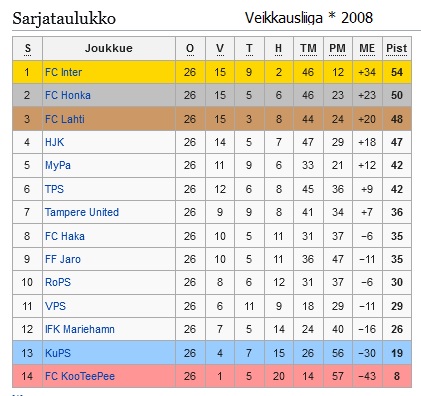421x396 pixels.
Task: Open the Tampere United link
Action: click(x=82, y=212)
